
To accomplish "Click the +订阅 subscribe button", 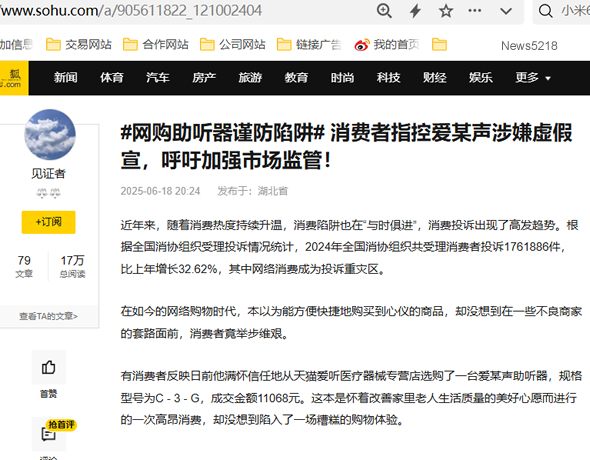I will [49, 222].
